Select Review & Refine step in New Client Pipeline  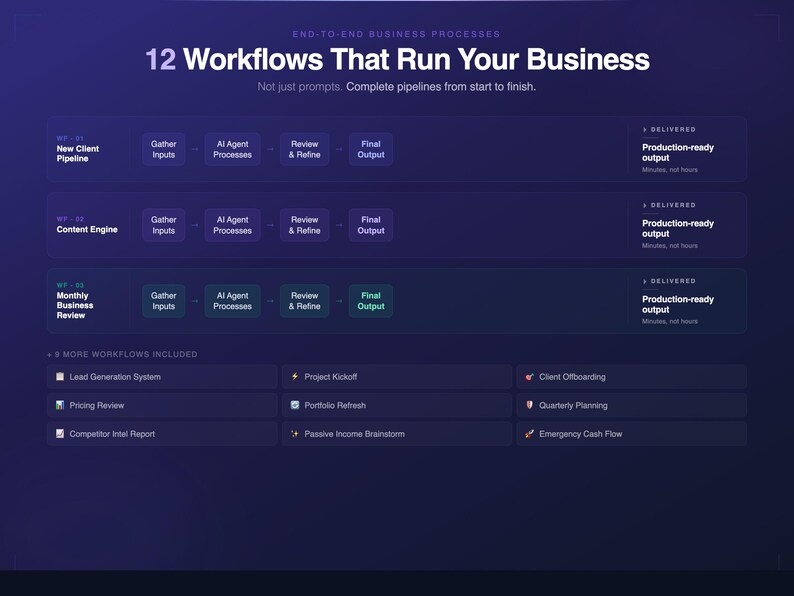click(304, 149)
